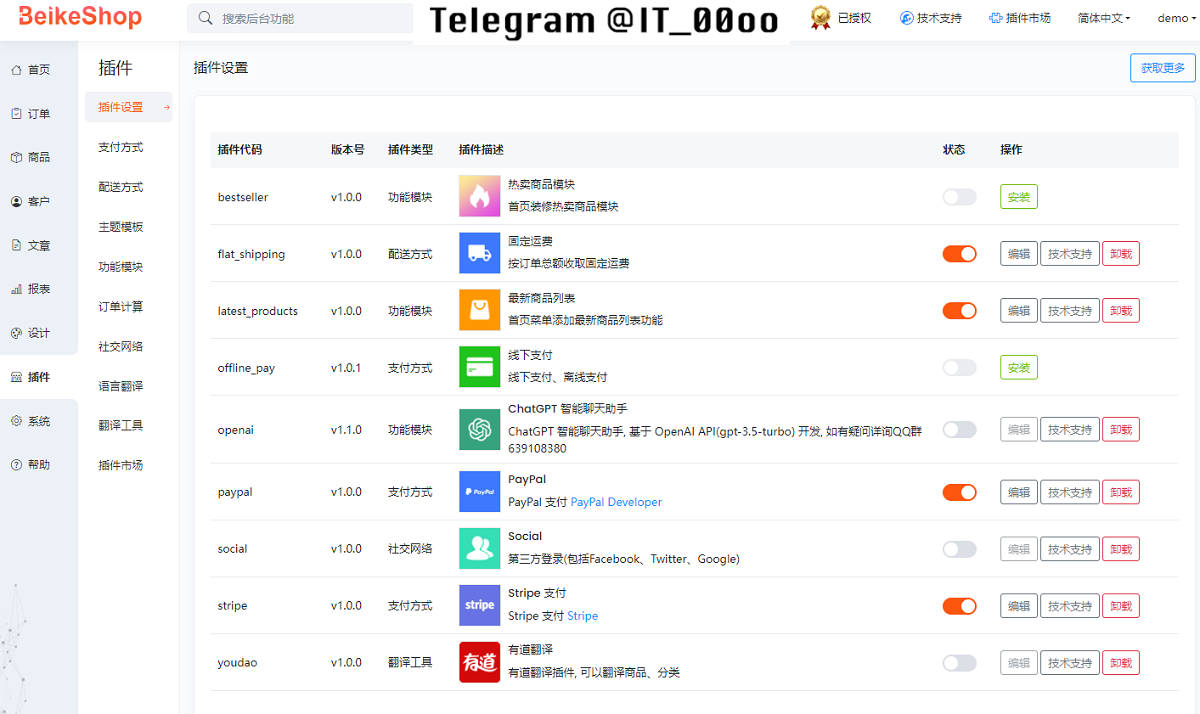This screenshot has height=714, width=1200.
Task: Enable the openai status switch
Action: 959,430
